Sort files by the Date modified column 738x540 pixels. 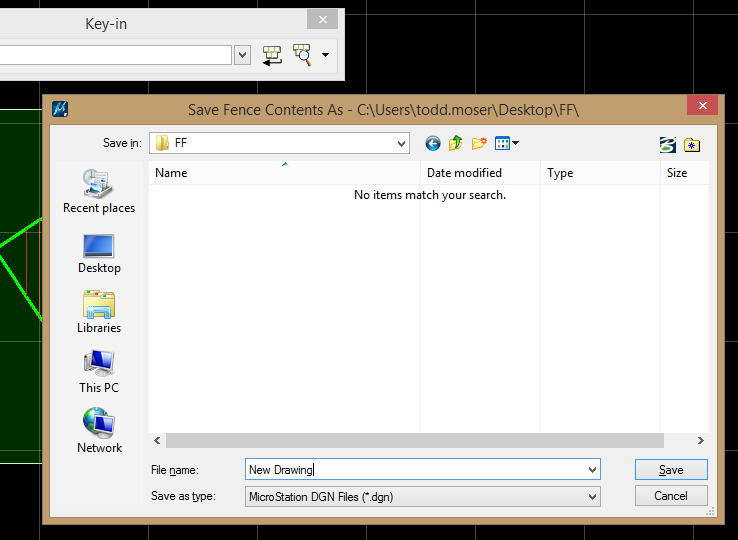[x=464, y=173]
